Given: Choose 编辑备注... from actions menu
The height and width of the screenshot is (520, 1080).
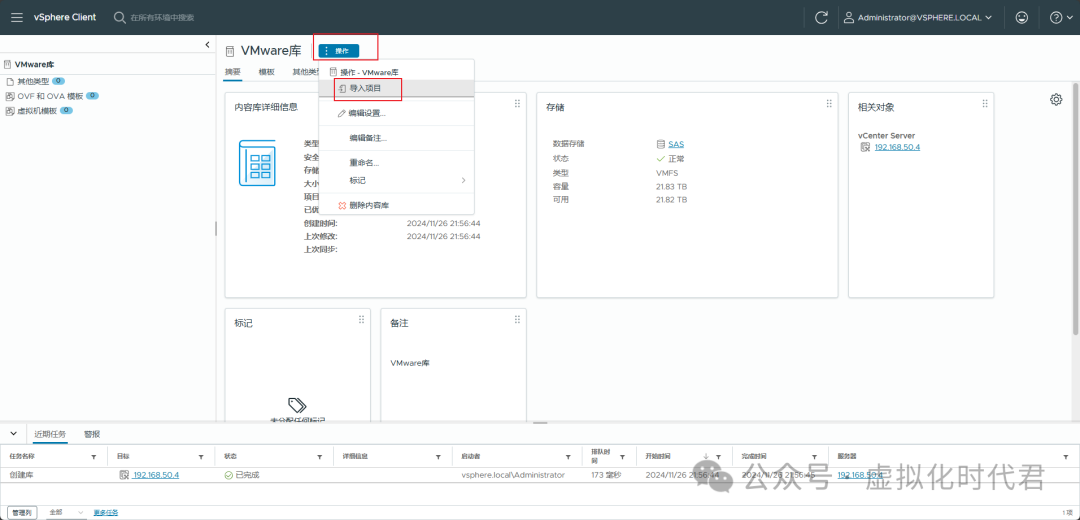Looking at the screenshot, I should click(396, 138).
